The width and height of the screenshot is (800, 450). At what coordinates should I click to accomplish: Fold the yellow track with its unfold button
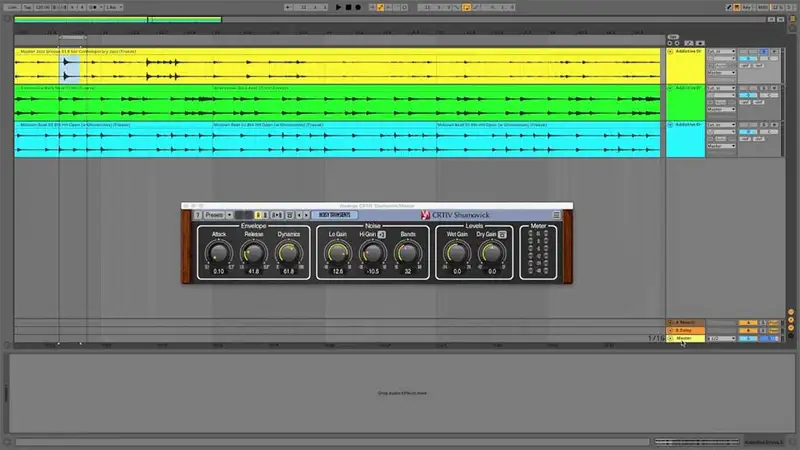tap(670, 52)
